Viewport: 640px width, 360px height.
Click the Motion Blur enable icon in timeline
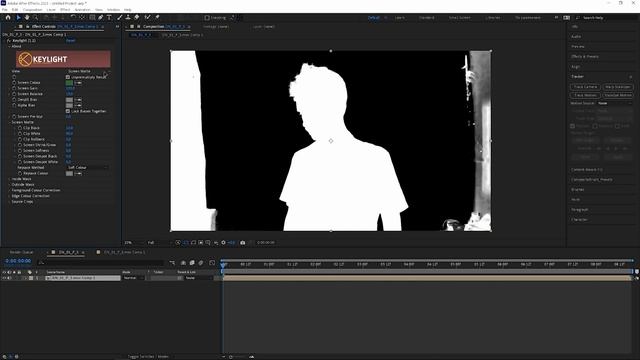[x=200, y=263]
